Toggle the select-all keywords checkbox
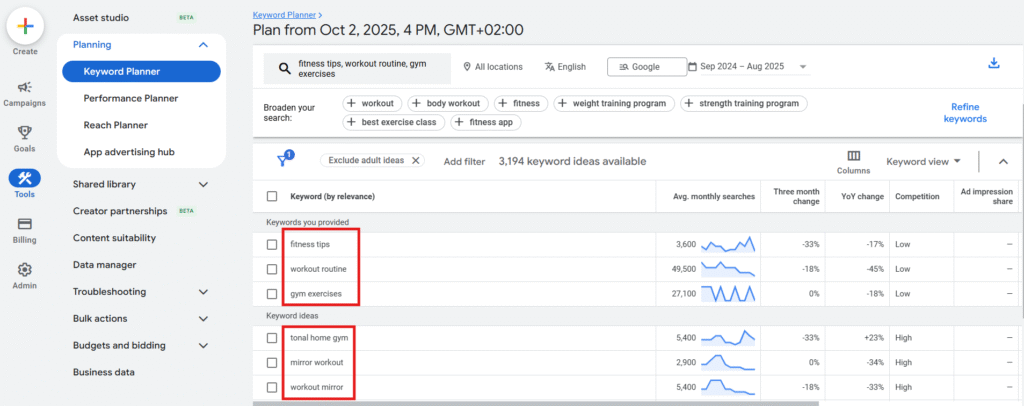 [272, 196]
